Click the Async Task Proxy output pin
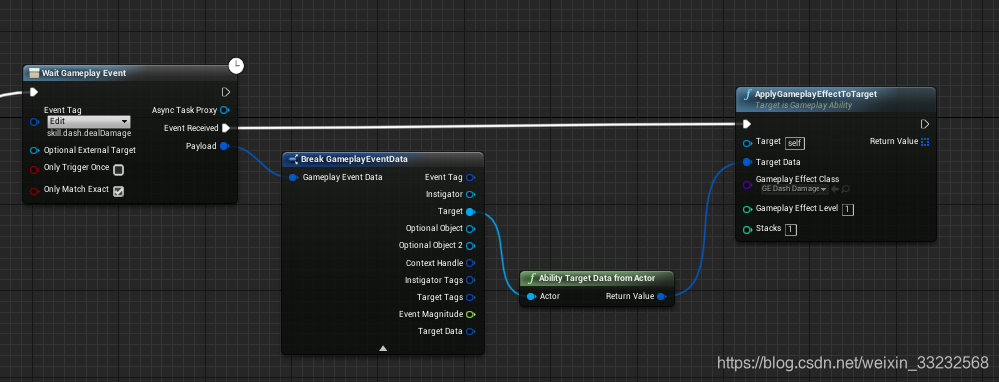The image size is (999, 382). coord(224,110)
